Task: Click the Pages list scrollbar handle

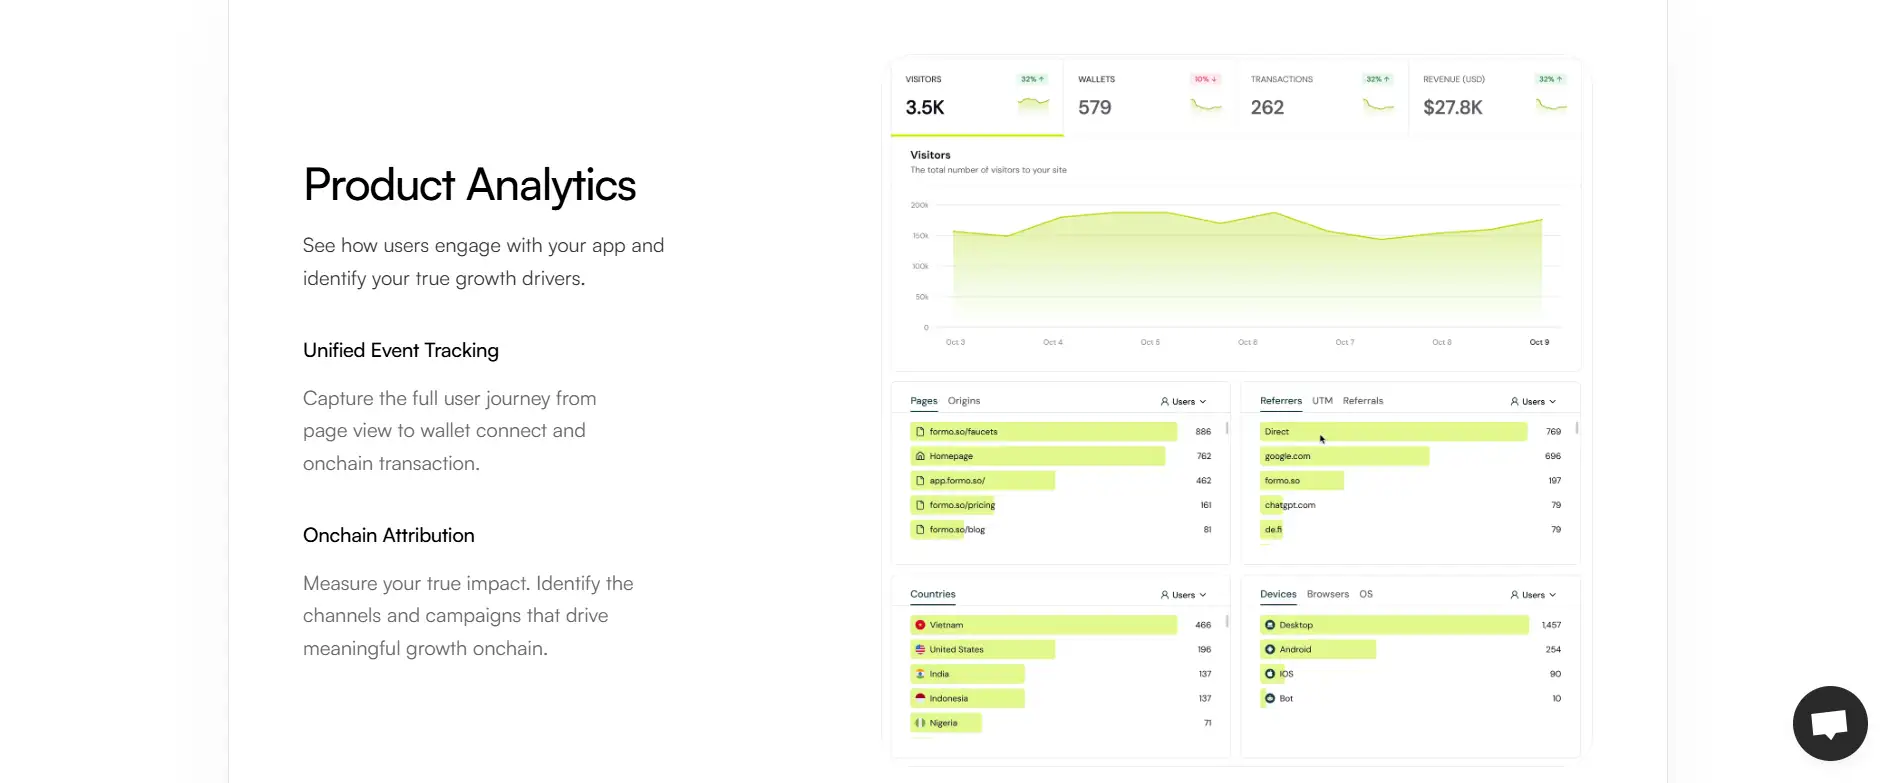Action: click(x=1227, y=428)
